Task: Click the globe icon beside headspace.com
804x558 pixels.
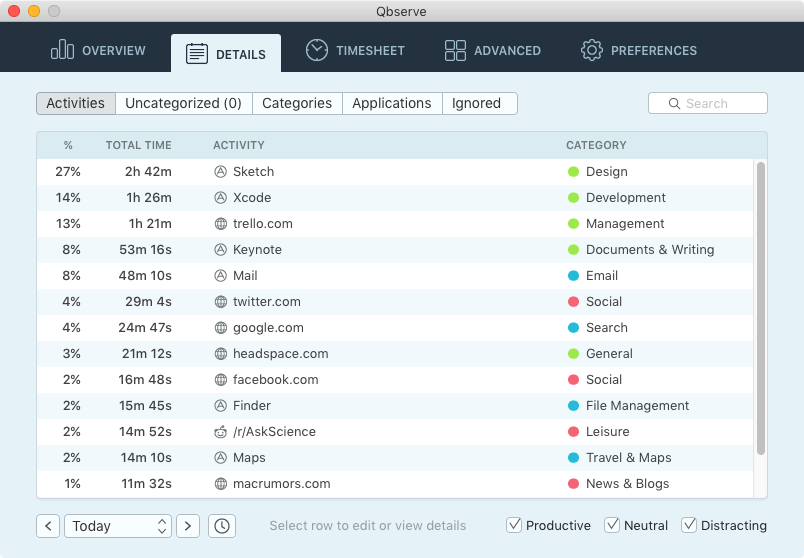Action: [x=220, y=354]
